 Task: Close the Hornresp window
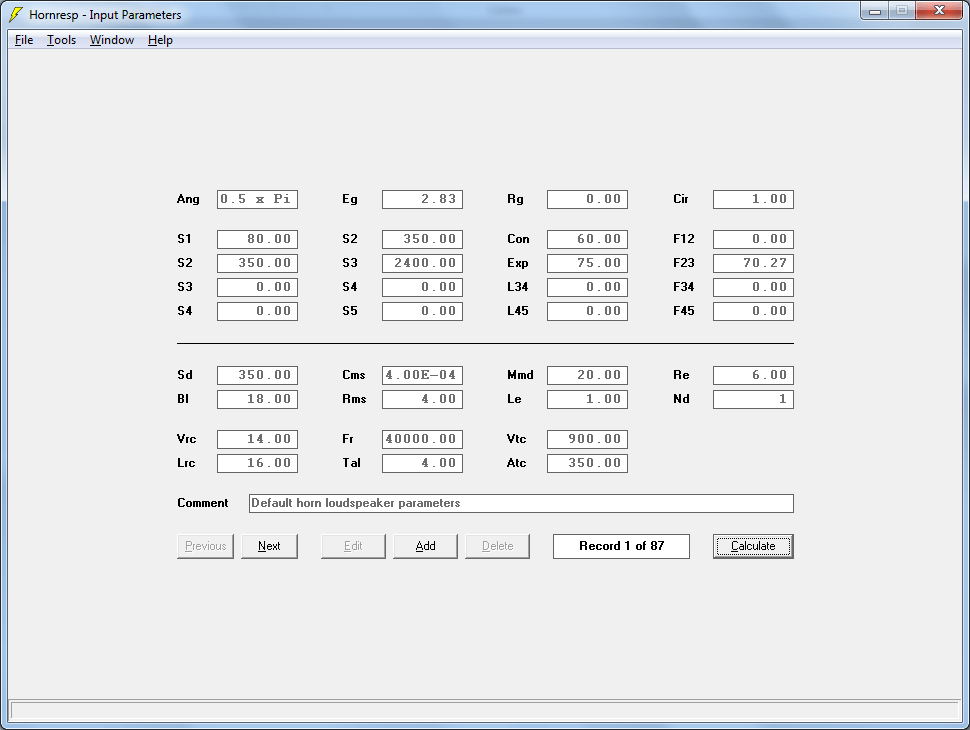[x=939, y=11]
